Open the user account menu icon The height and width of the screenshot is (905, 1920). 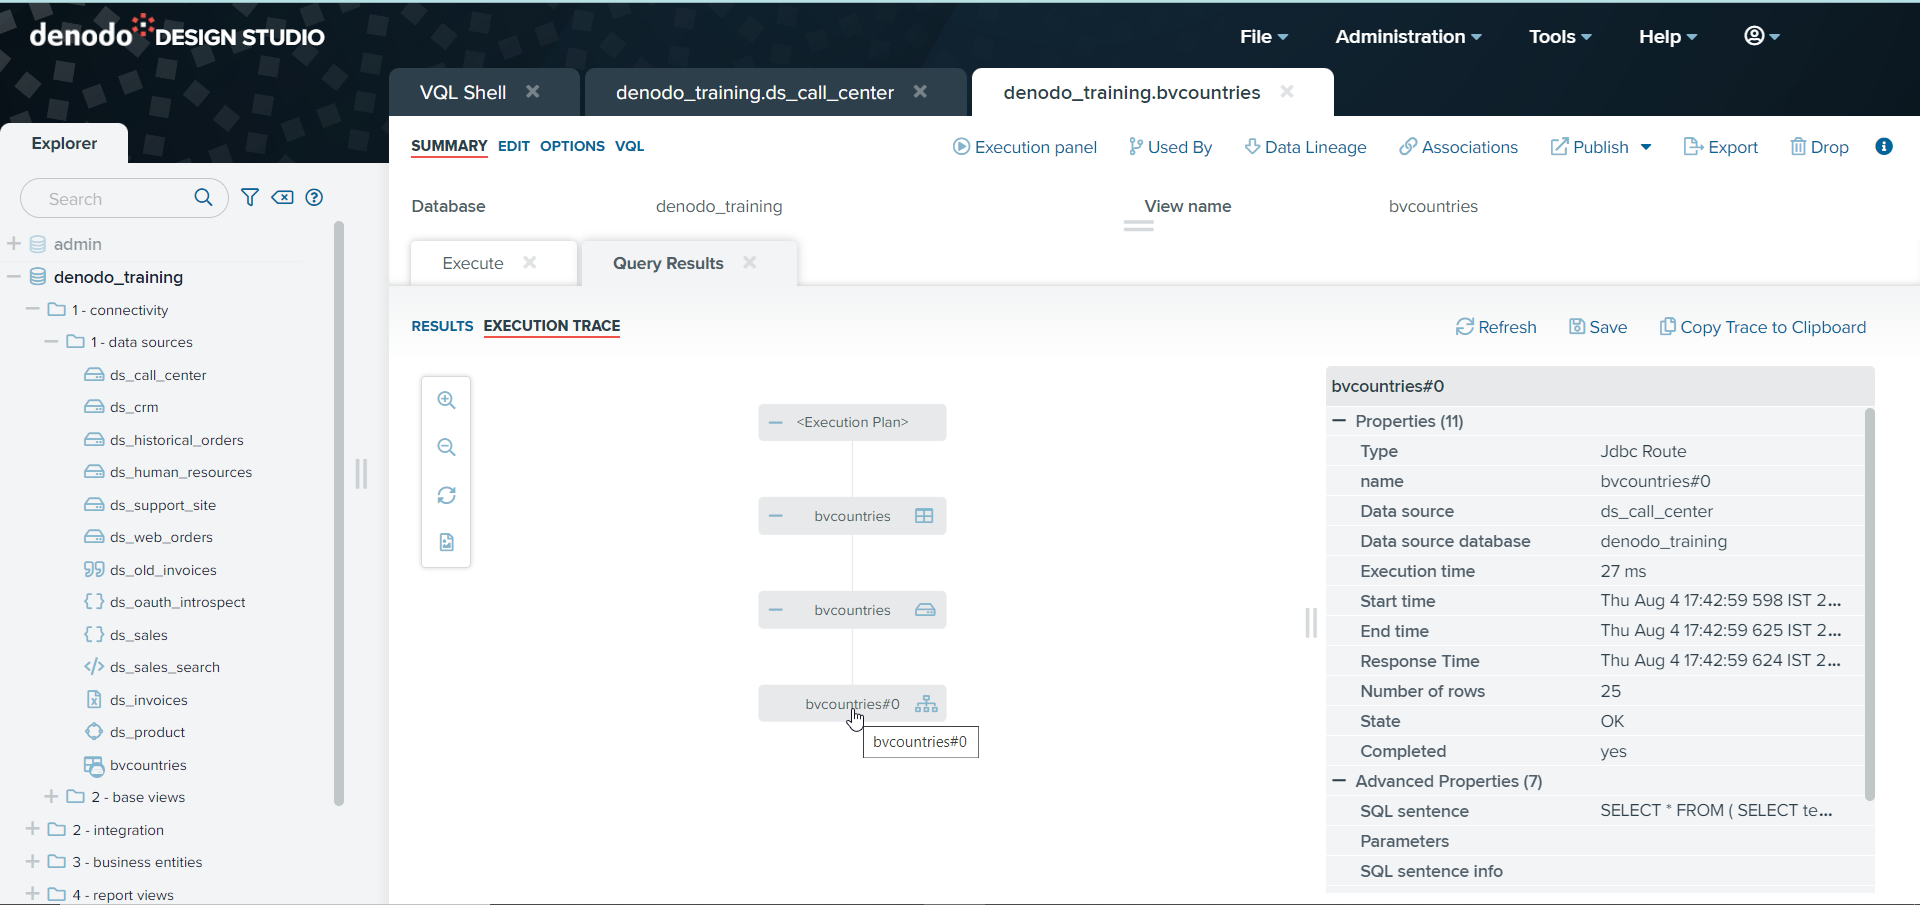(x=1761, y=36)
